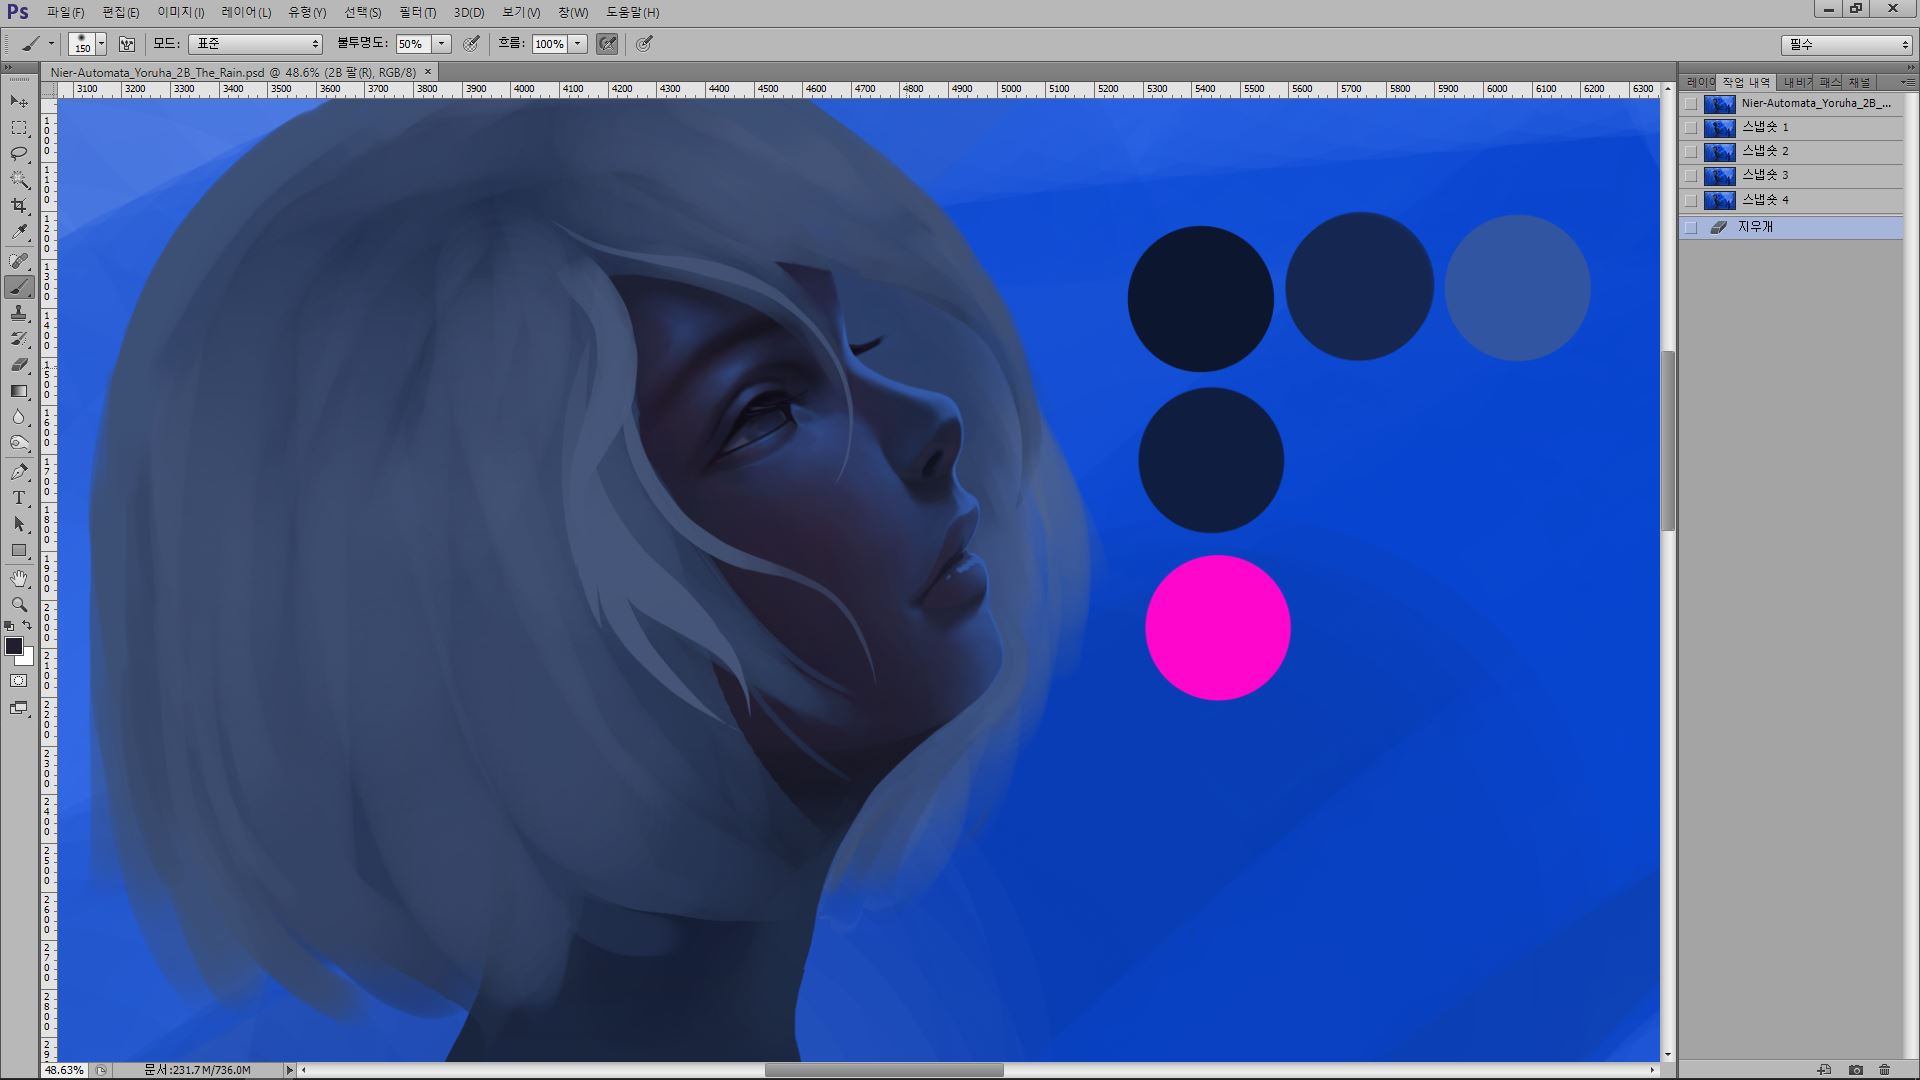Activate the Zoom tool
Screen dimensions: 1920x1080
pyautogui.click(x=19, y=605)
